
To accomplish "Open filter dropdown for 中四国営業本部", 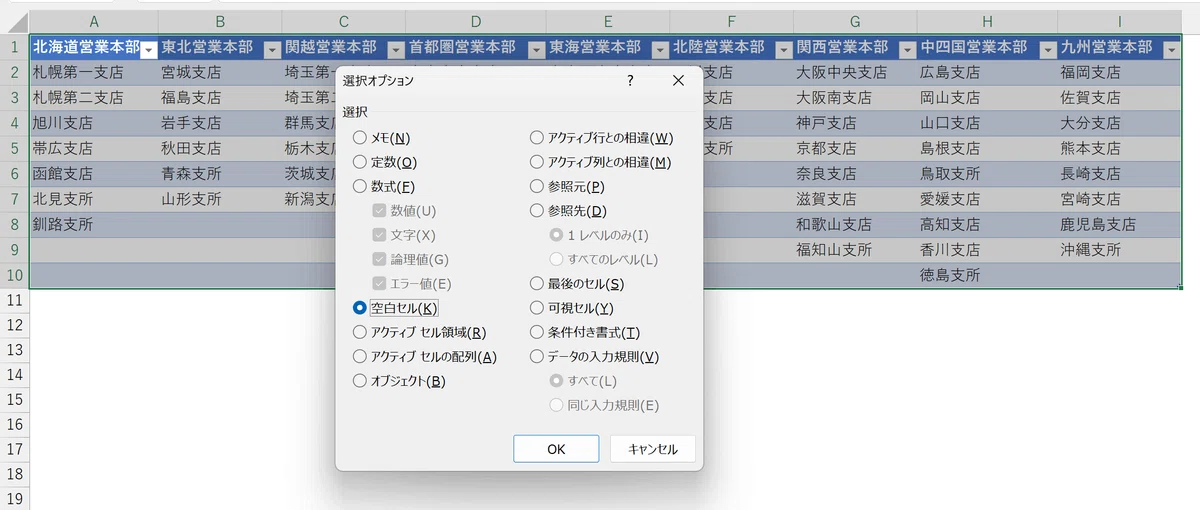I will point(1047,48).
